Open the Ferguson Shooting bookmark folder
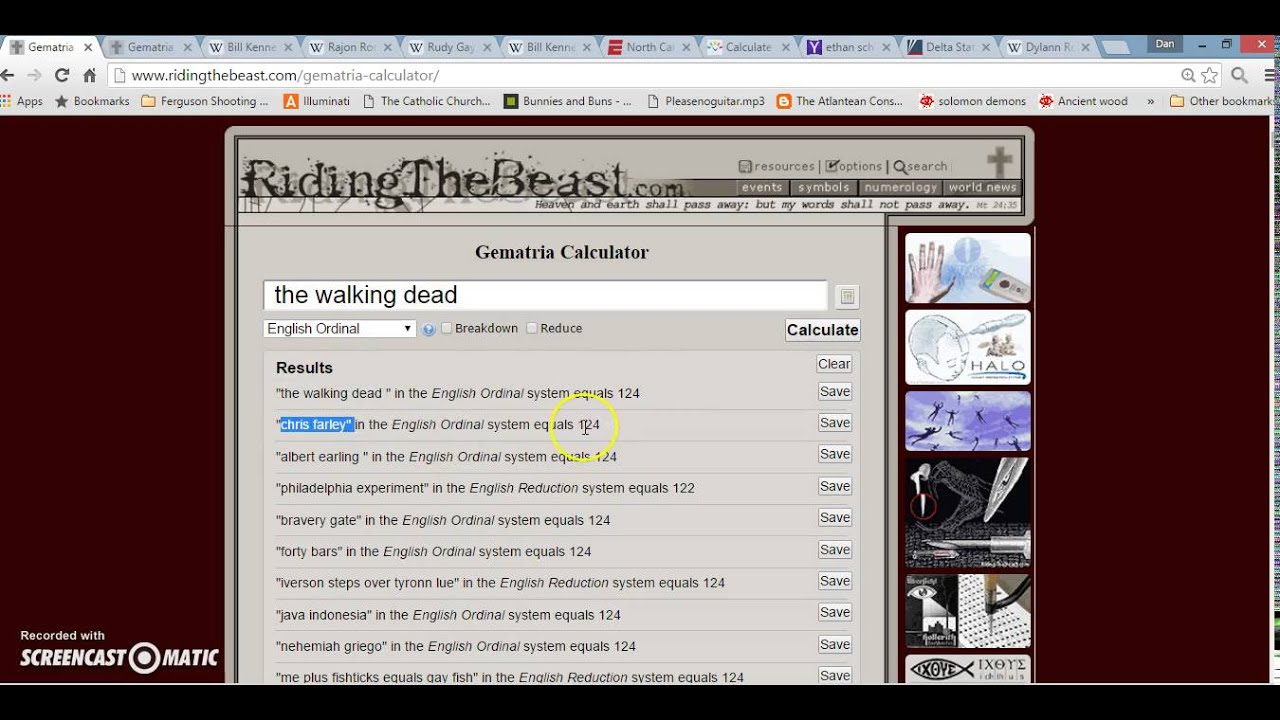 (x=205, y=101)
